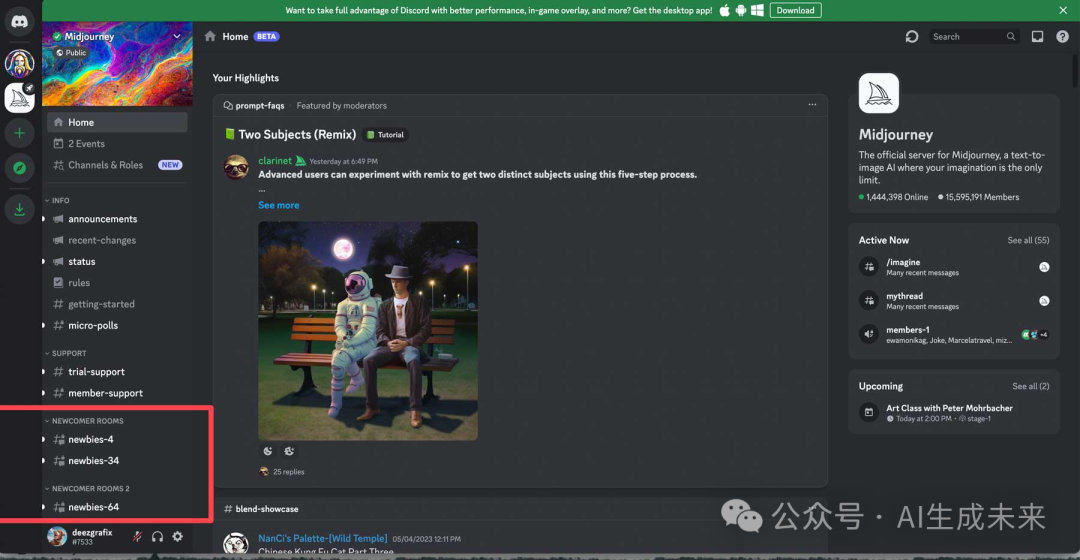Image resolution: width=1080 pixels, height=560 pixels.
Task: Add a server with the plus icon
Action: (19, 133)
